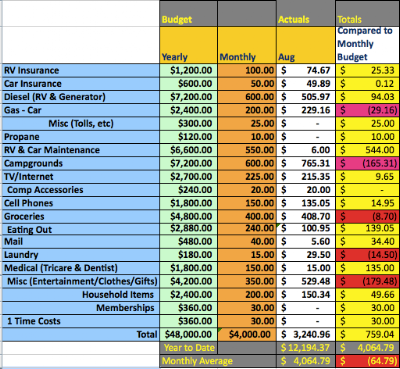
Task: Select yearly budget cell $1,200.00
Action: click(189, 70)
